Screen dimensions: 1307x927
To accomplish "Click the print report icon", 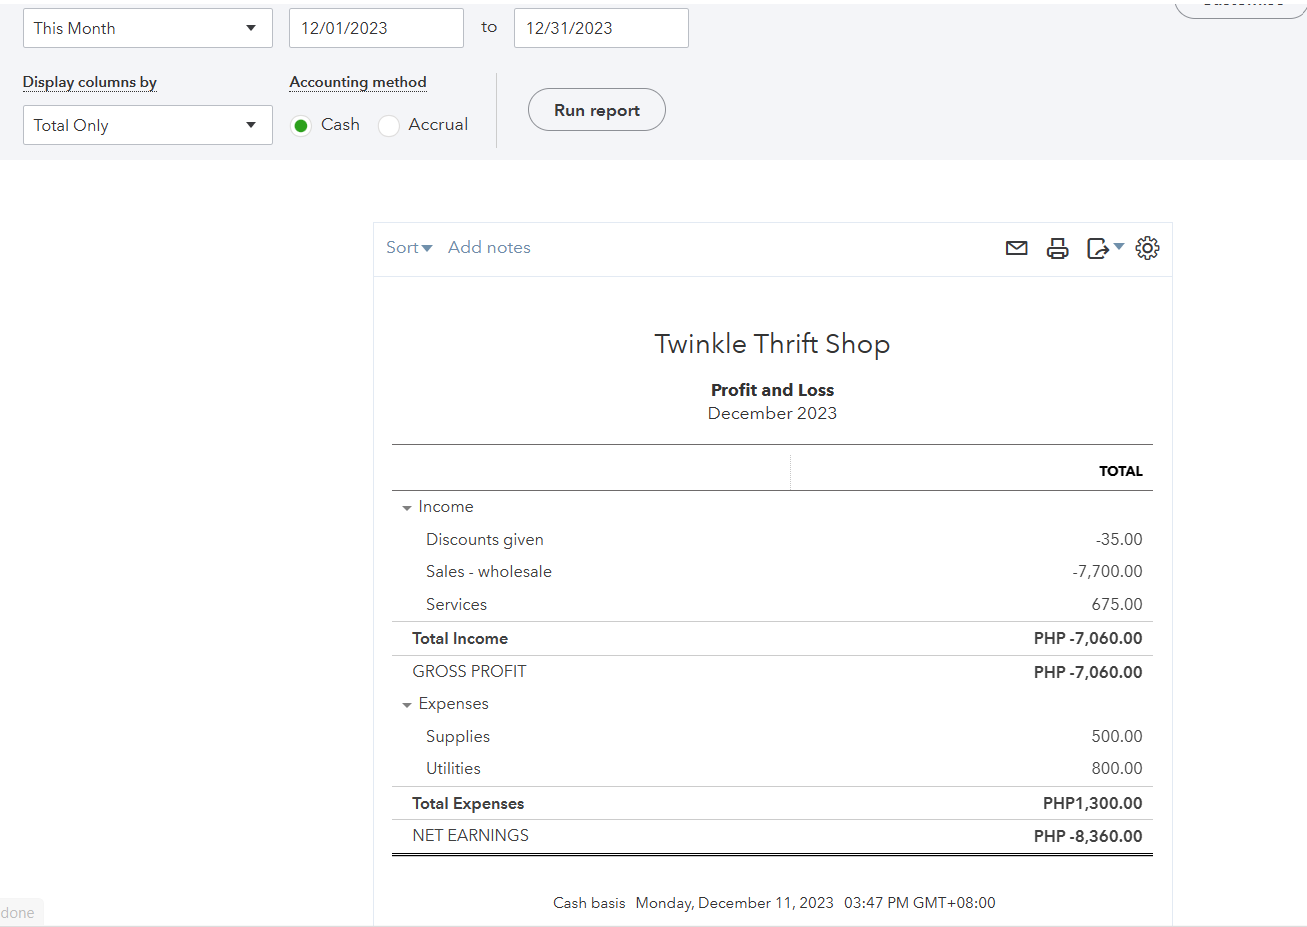I will [x=1057, y=248].
